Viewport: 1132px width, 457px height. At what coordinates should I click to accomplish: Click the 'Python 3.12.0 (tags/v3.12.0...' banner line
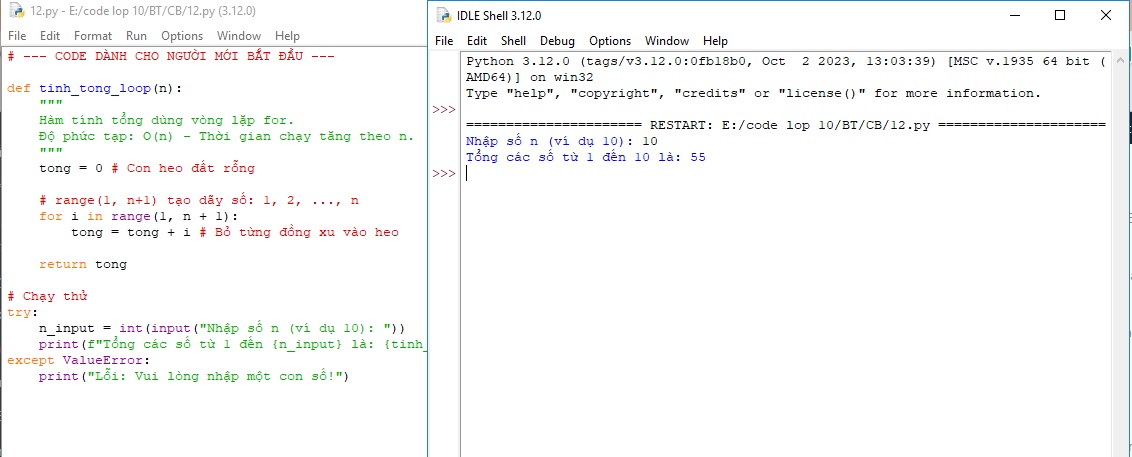click(785, 61)
